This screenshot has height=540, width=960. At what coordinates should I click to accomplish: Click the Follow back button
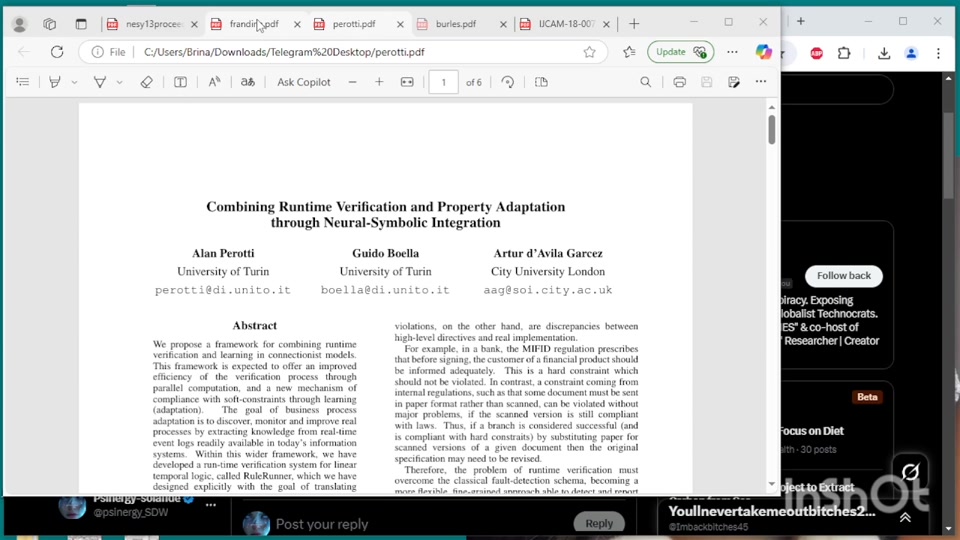[x=843, y=276]
